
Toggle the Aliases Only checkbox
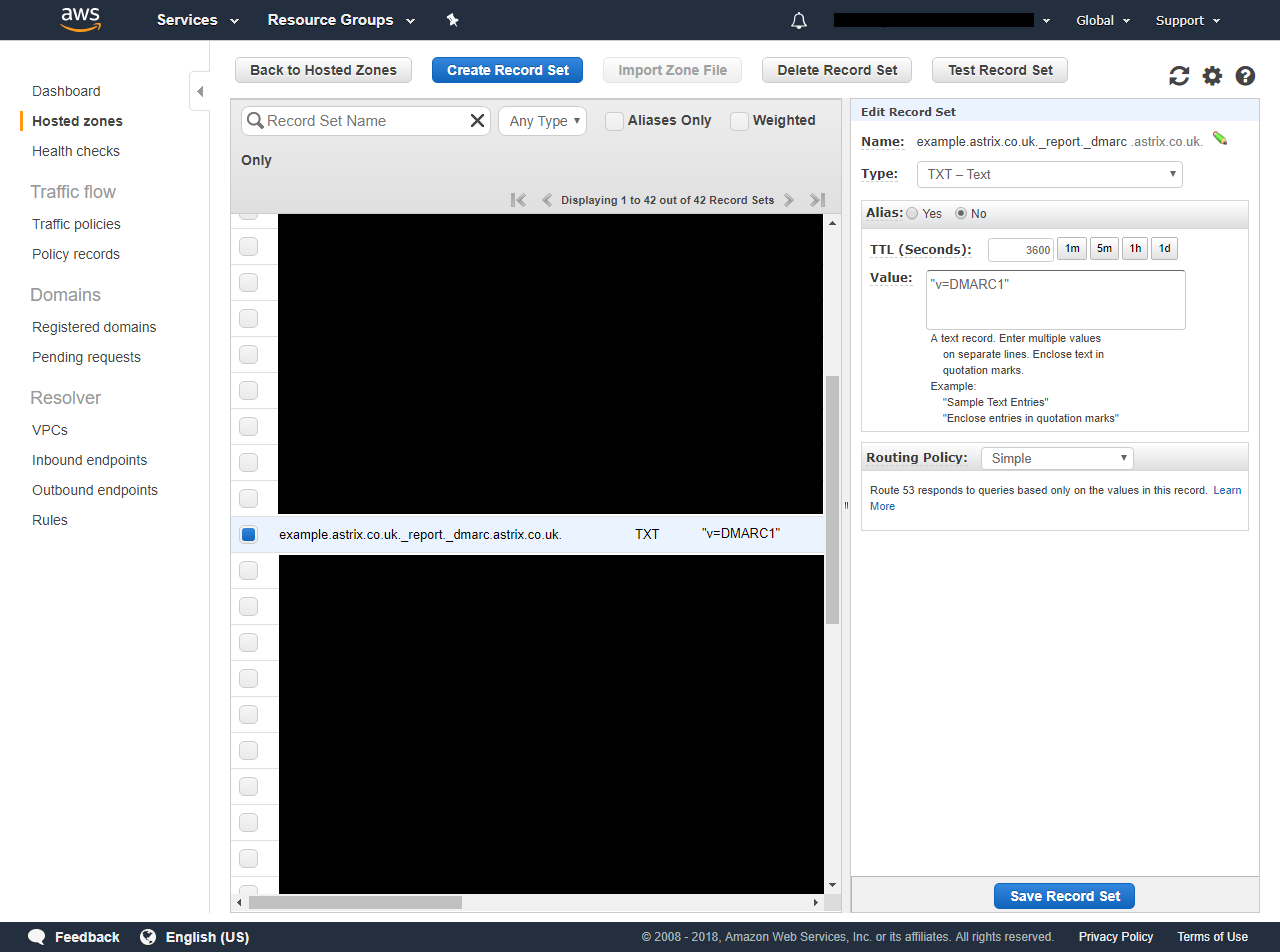pyautogui.click(x=614, y=121)
